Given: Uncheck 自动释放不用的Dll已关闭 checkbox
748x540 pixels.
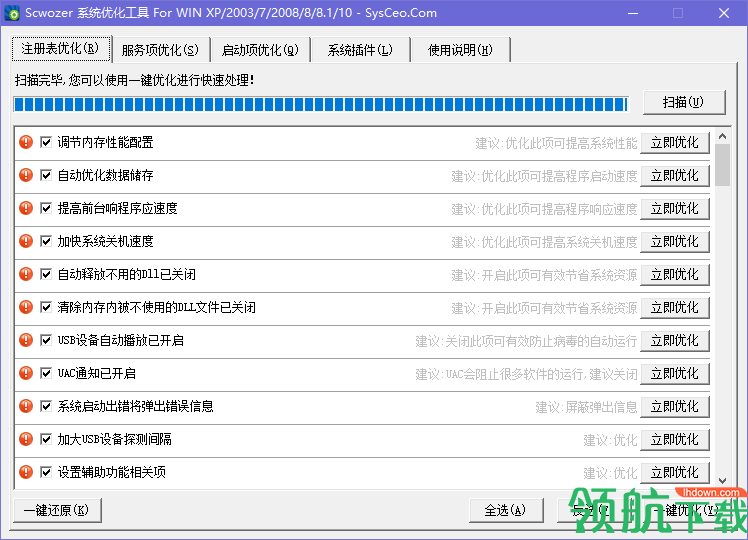Looking at the screenshot, I should [x=46, y=274].
